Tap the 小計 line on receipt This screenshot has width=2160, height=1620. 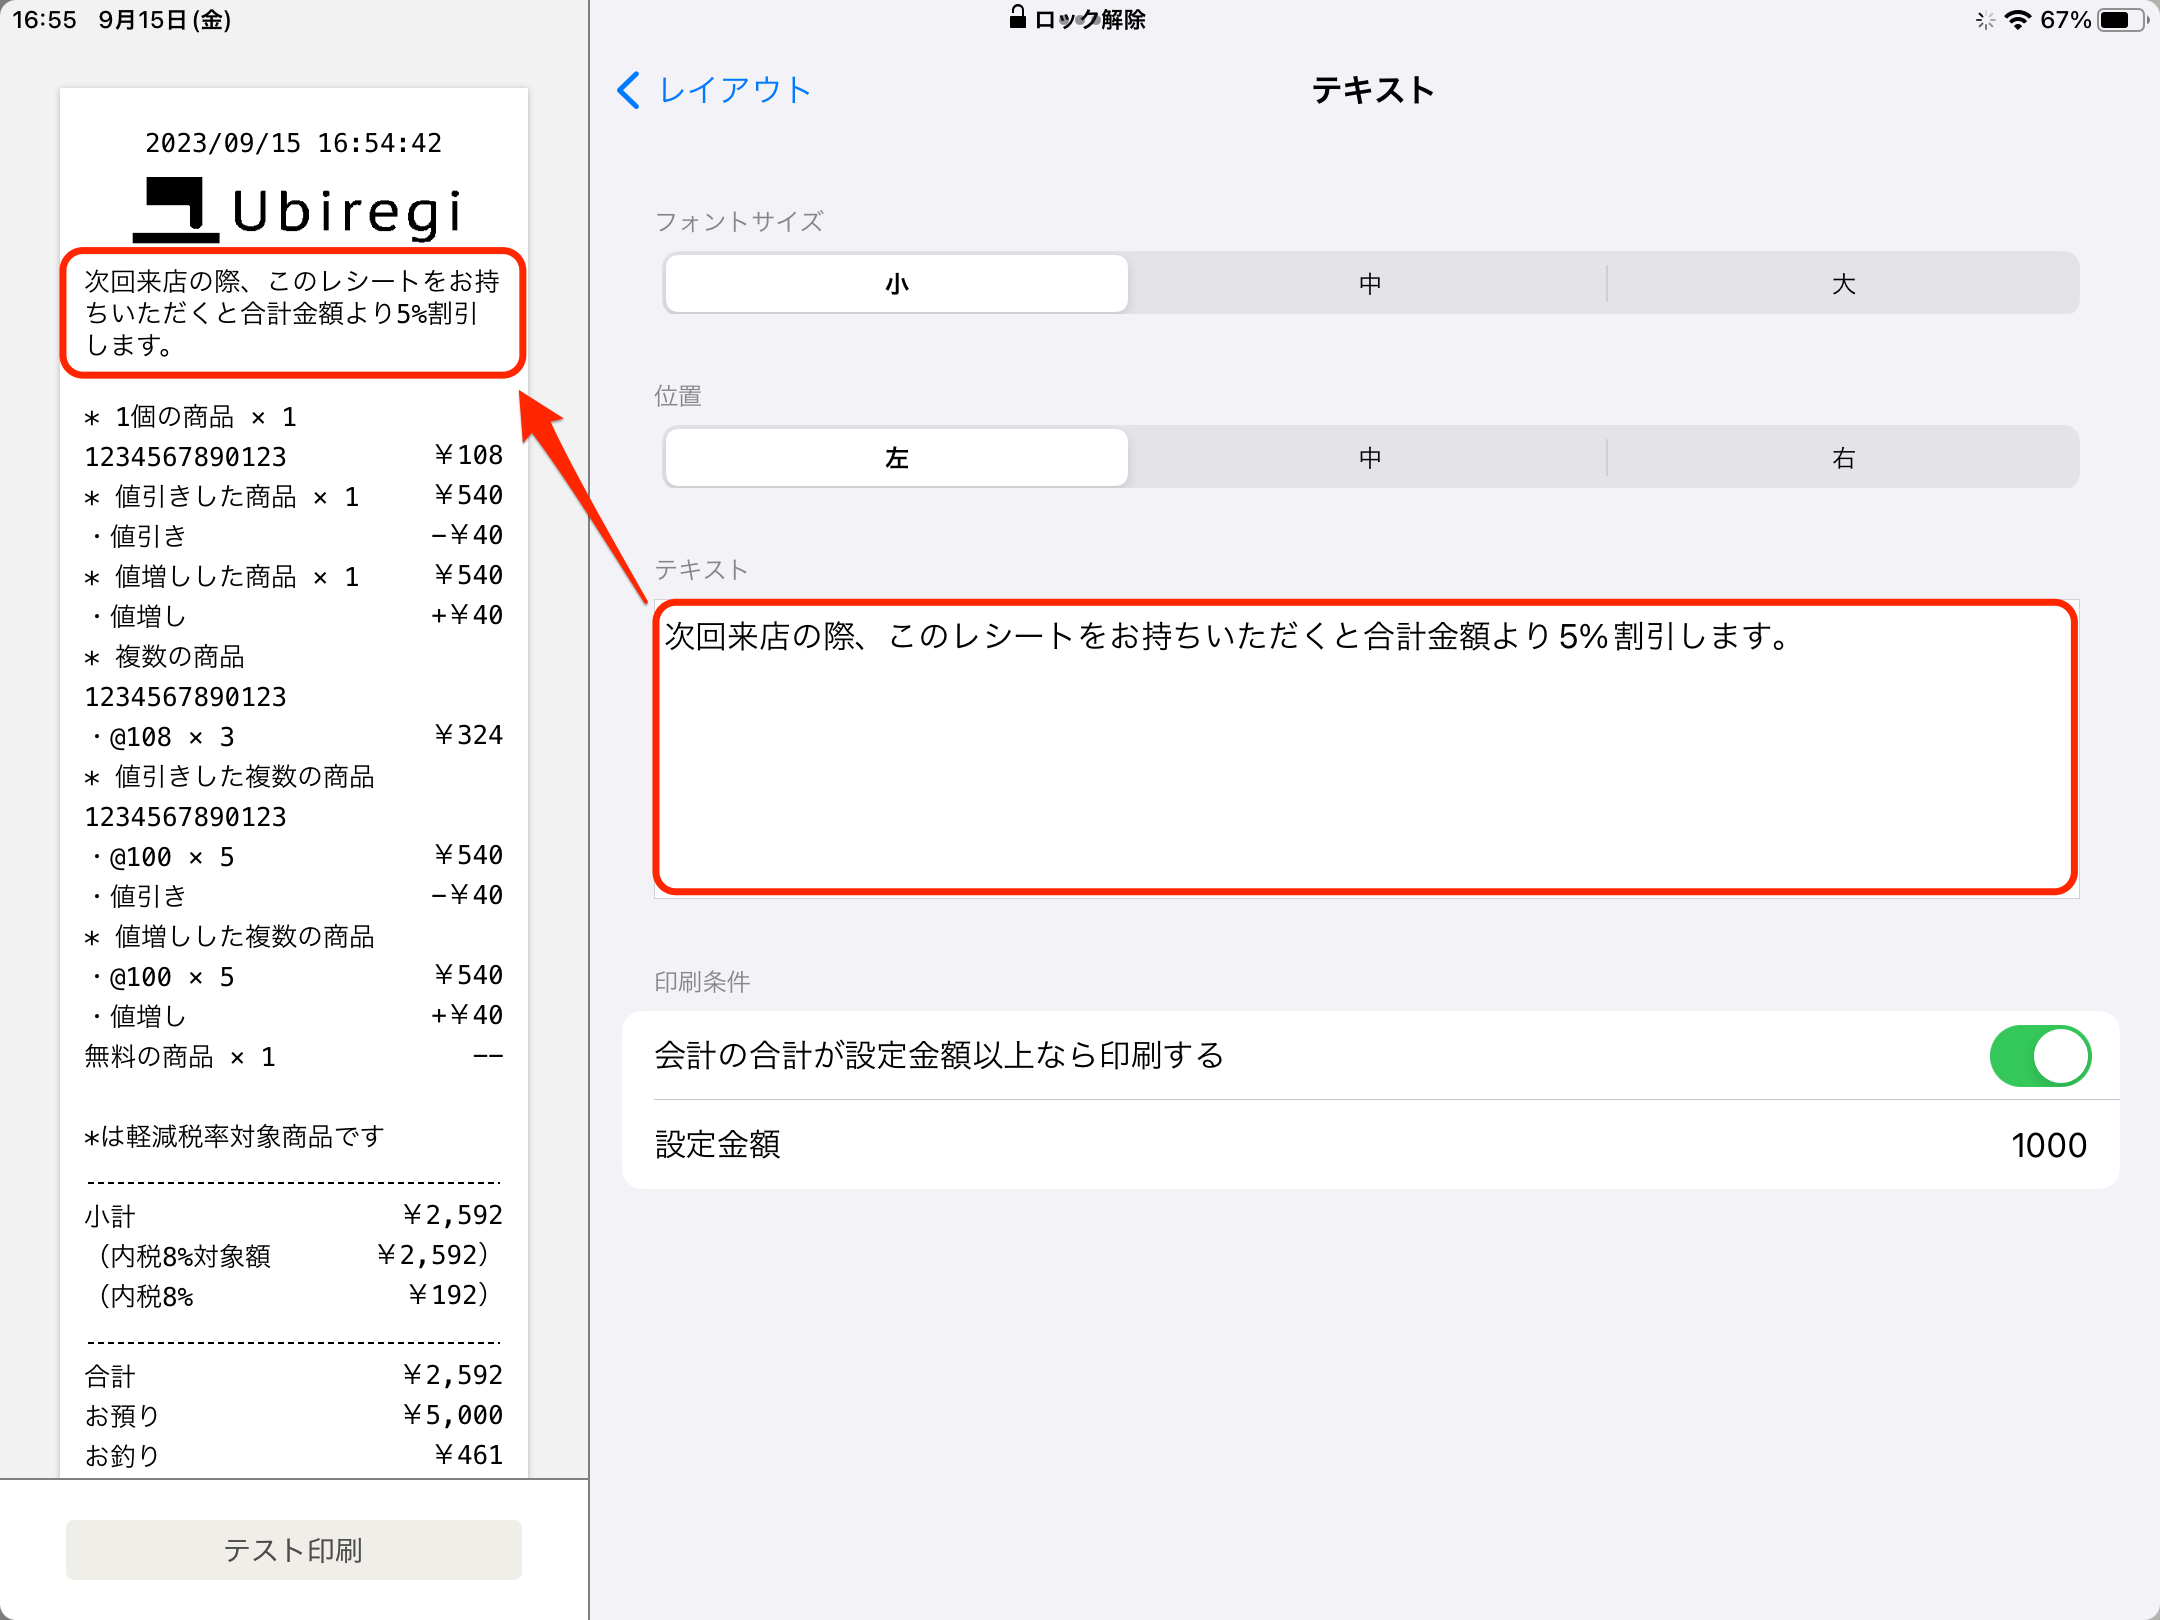[294, 1216]
